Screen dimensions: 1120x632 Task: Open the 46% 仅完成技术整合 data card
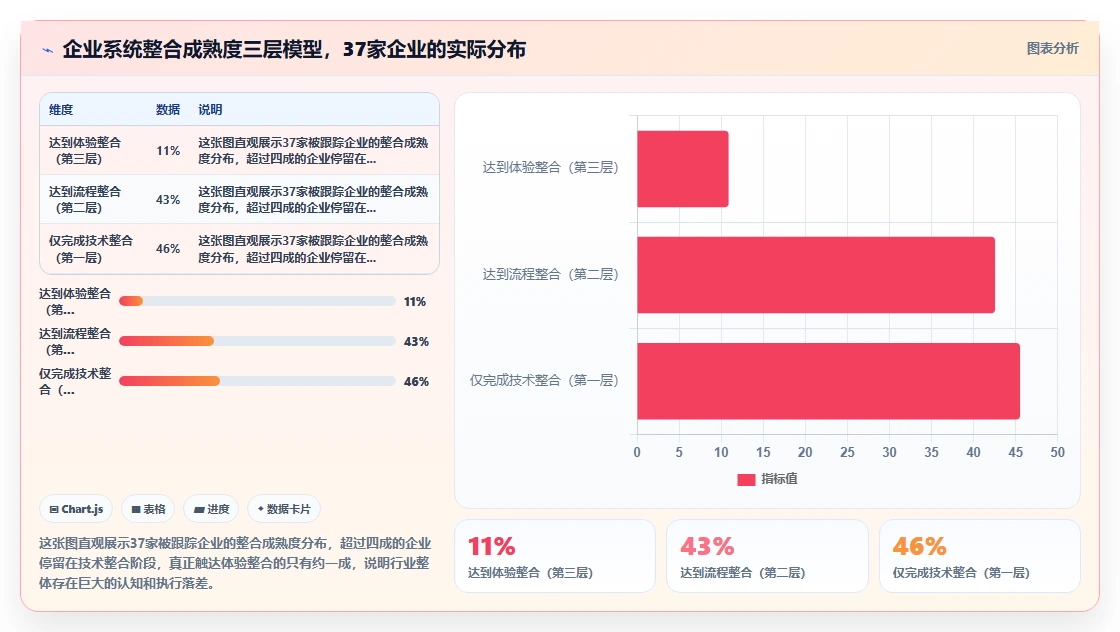tap(979, 556)
